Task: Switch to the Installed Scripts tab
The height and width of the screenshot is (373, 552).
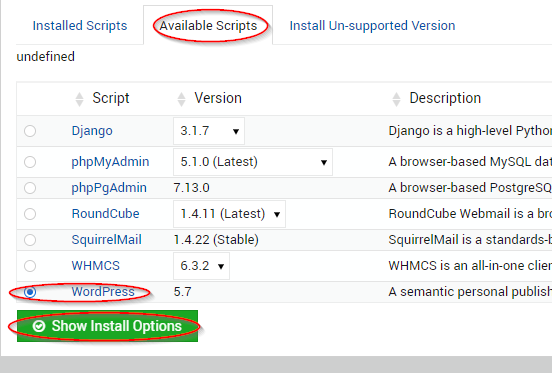Action: tap(80, 26)
